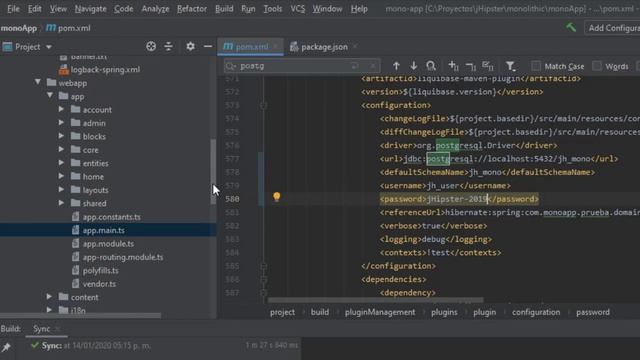Image resolution: width=640 pixels, height=360 pixels.
Task: Expand the content folder
Action: [x=49, y=297]
